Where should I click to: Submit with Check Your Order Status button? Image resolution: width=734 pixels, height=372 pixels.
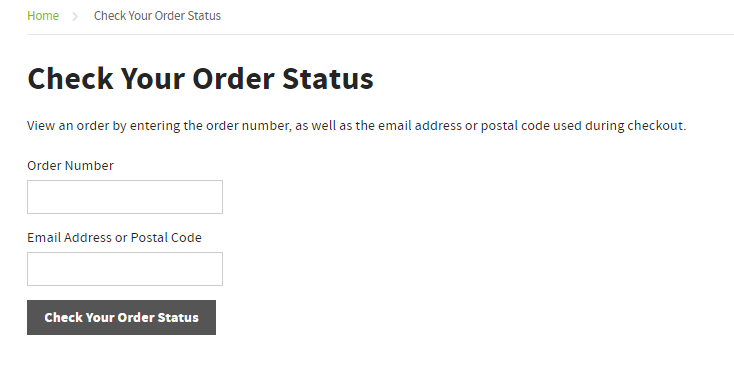(121, 317)
